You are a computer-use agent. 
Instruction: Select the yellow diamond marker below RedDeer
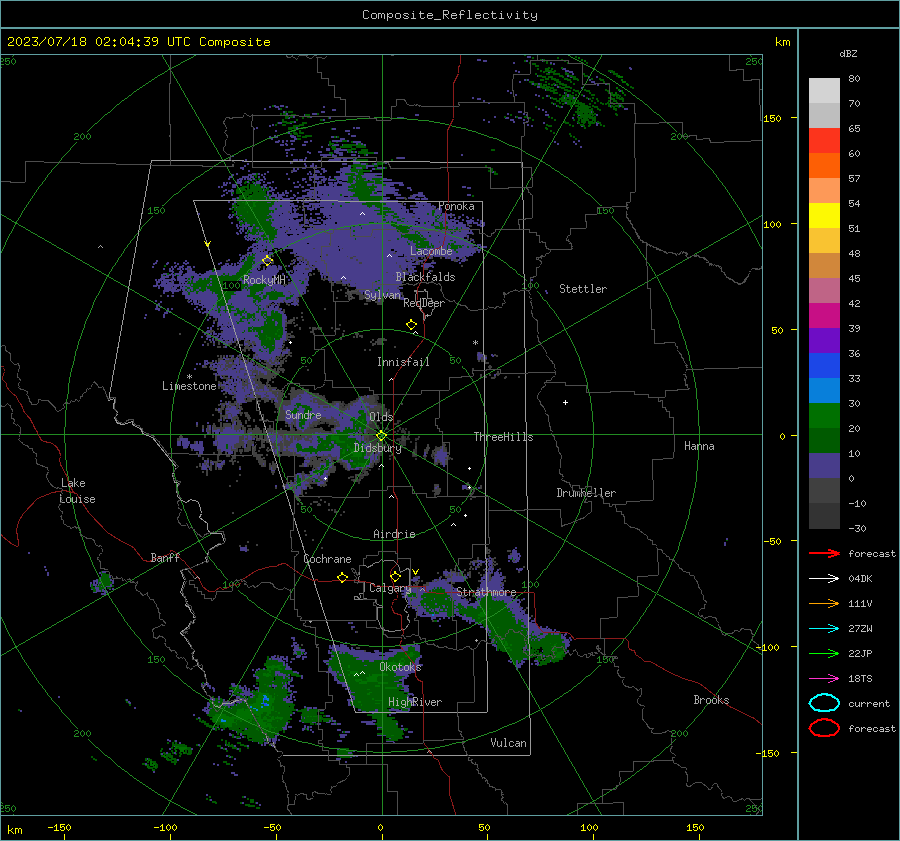coord(411,325)
